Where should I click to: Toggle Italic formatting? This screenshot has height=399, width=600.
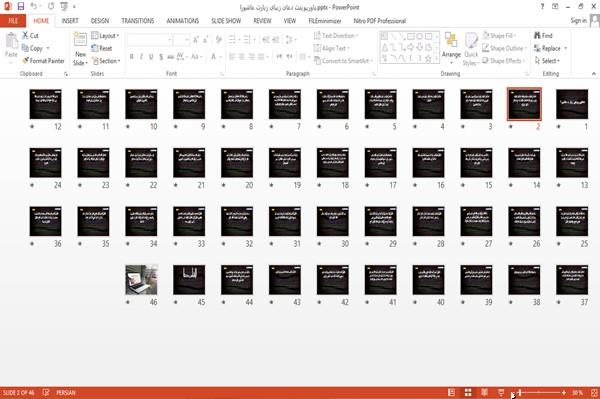141,57
